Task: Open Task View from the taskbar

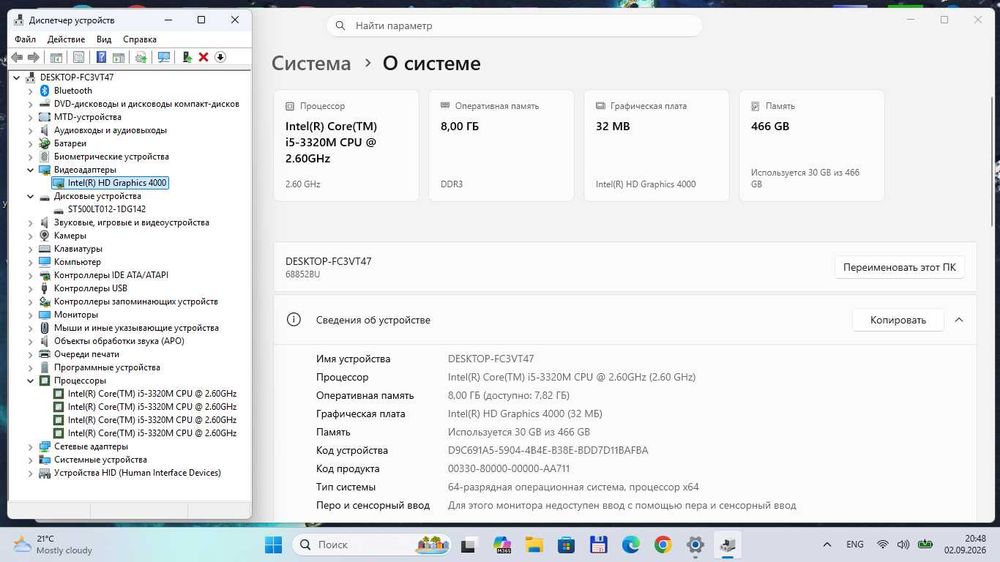Action: [x=468, y=545]
